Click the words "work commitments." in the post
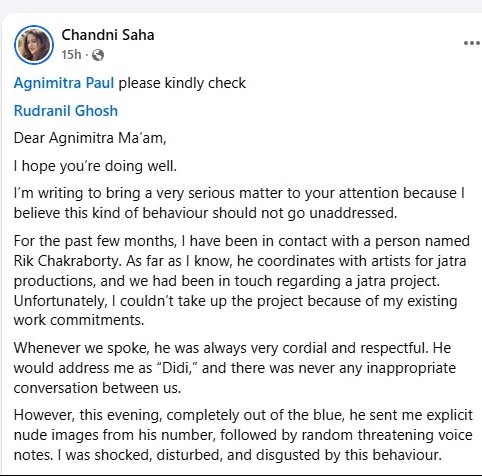This screenshot has width=482, height=476. pos(79,320)
